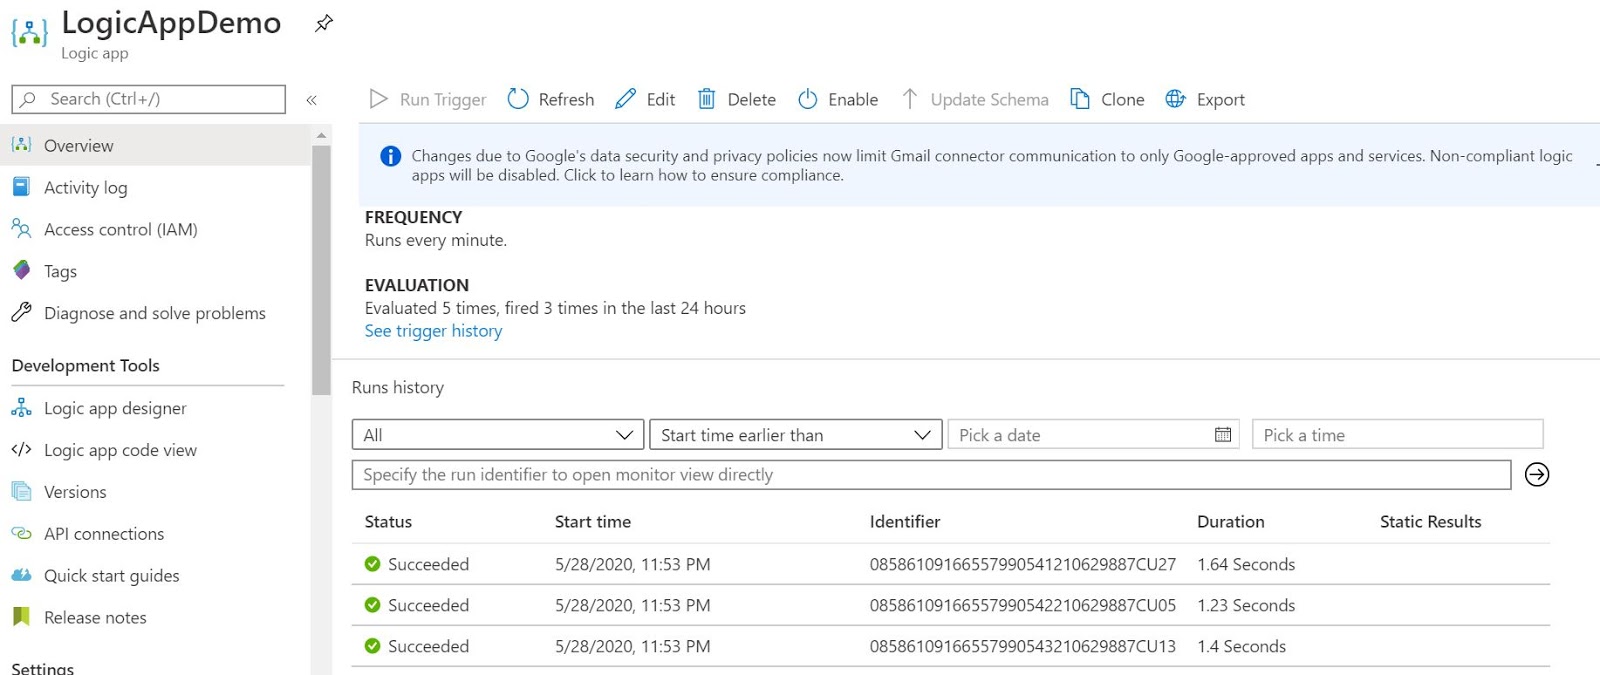Open calendar picker in date field
The width and height of the screenshot is (1600, 675).
pos(1222,434)
